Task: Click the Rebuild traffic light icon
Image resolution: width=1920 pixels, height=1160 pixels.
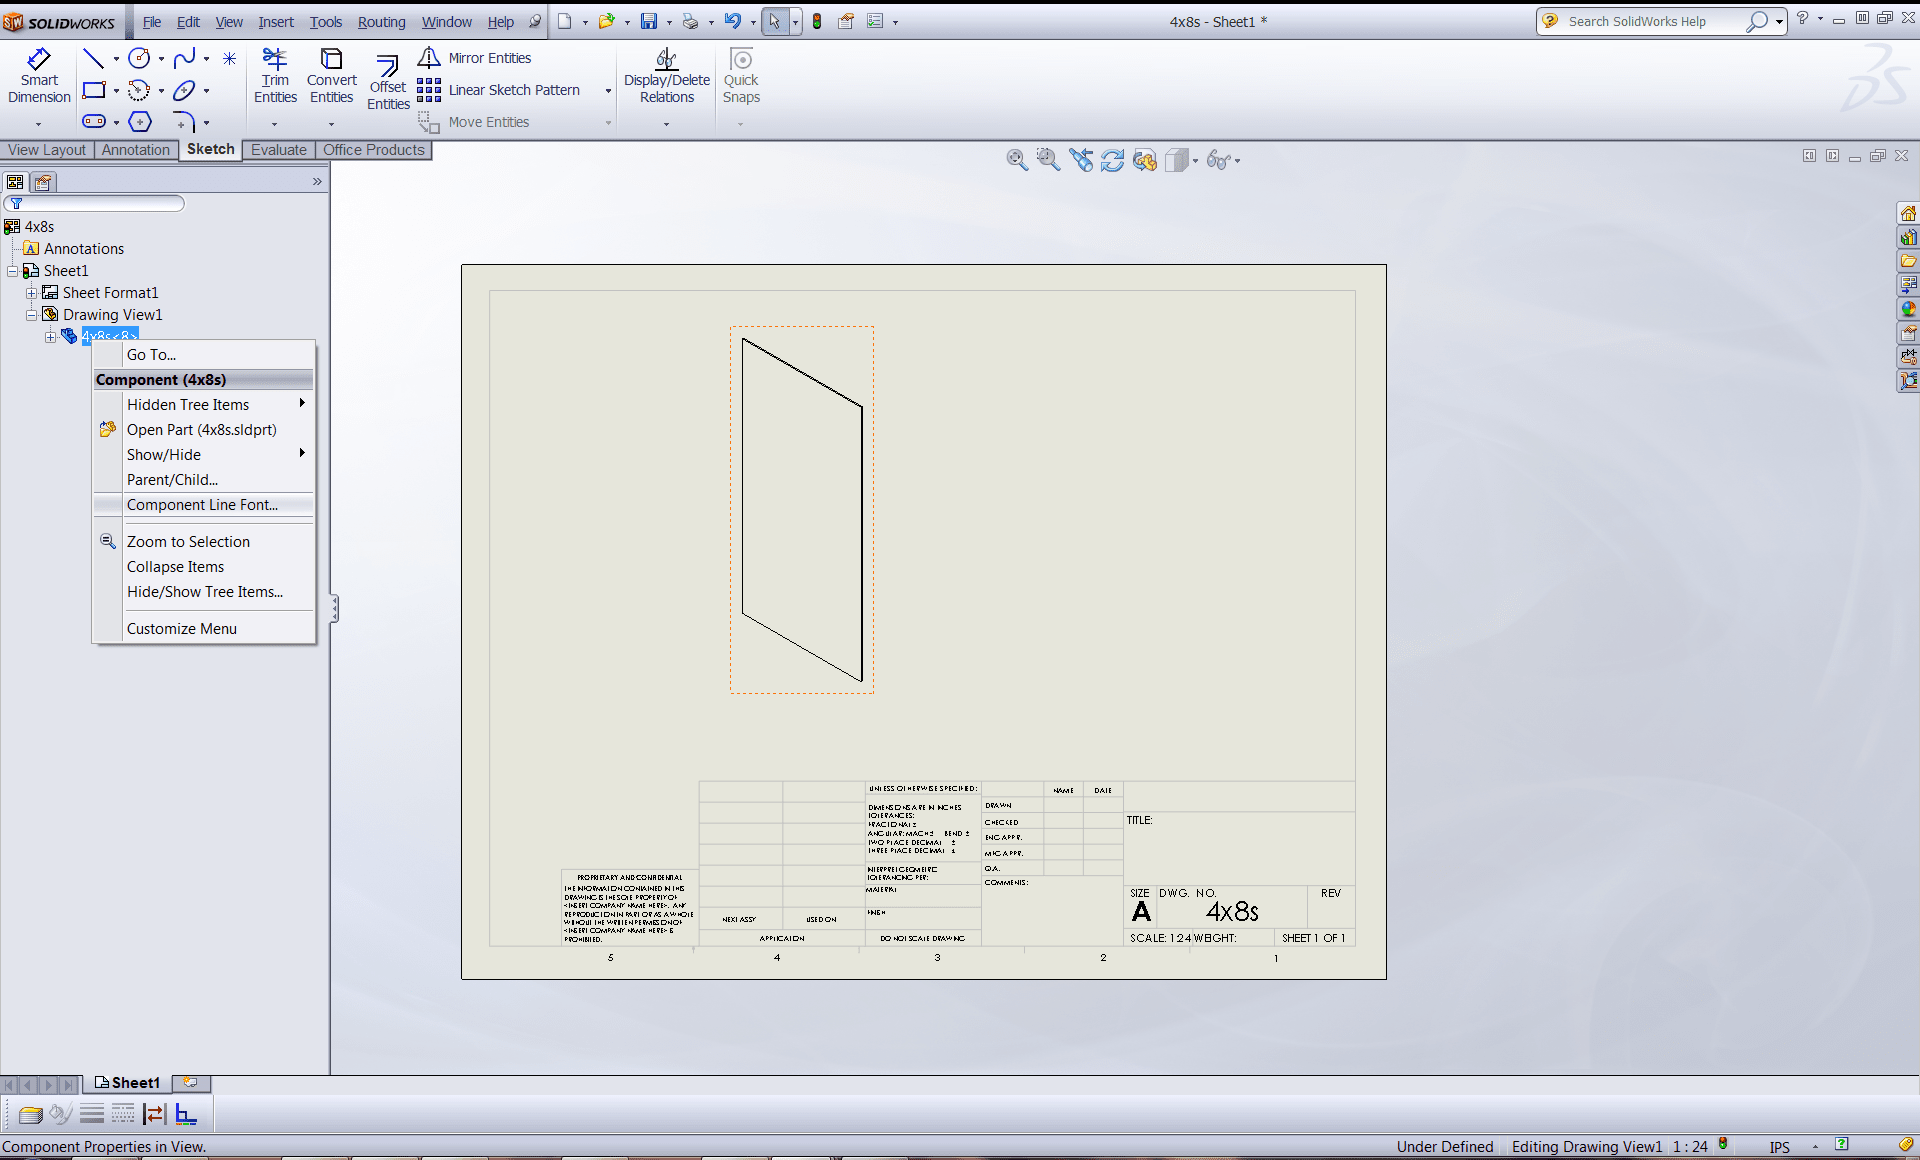Action: click(x=817, y=22)
